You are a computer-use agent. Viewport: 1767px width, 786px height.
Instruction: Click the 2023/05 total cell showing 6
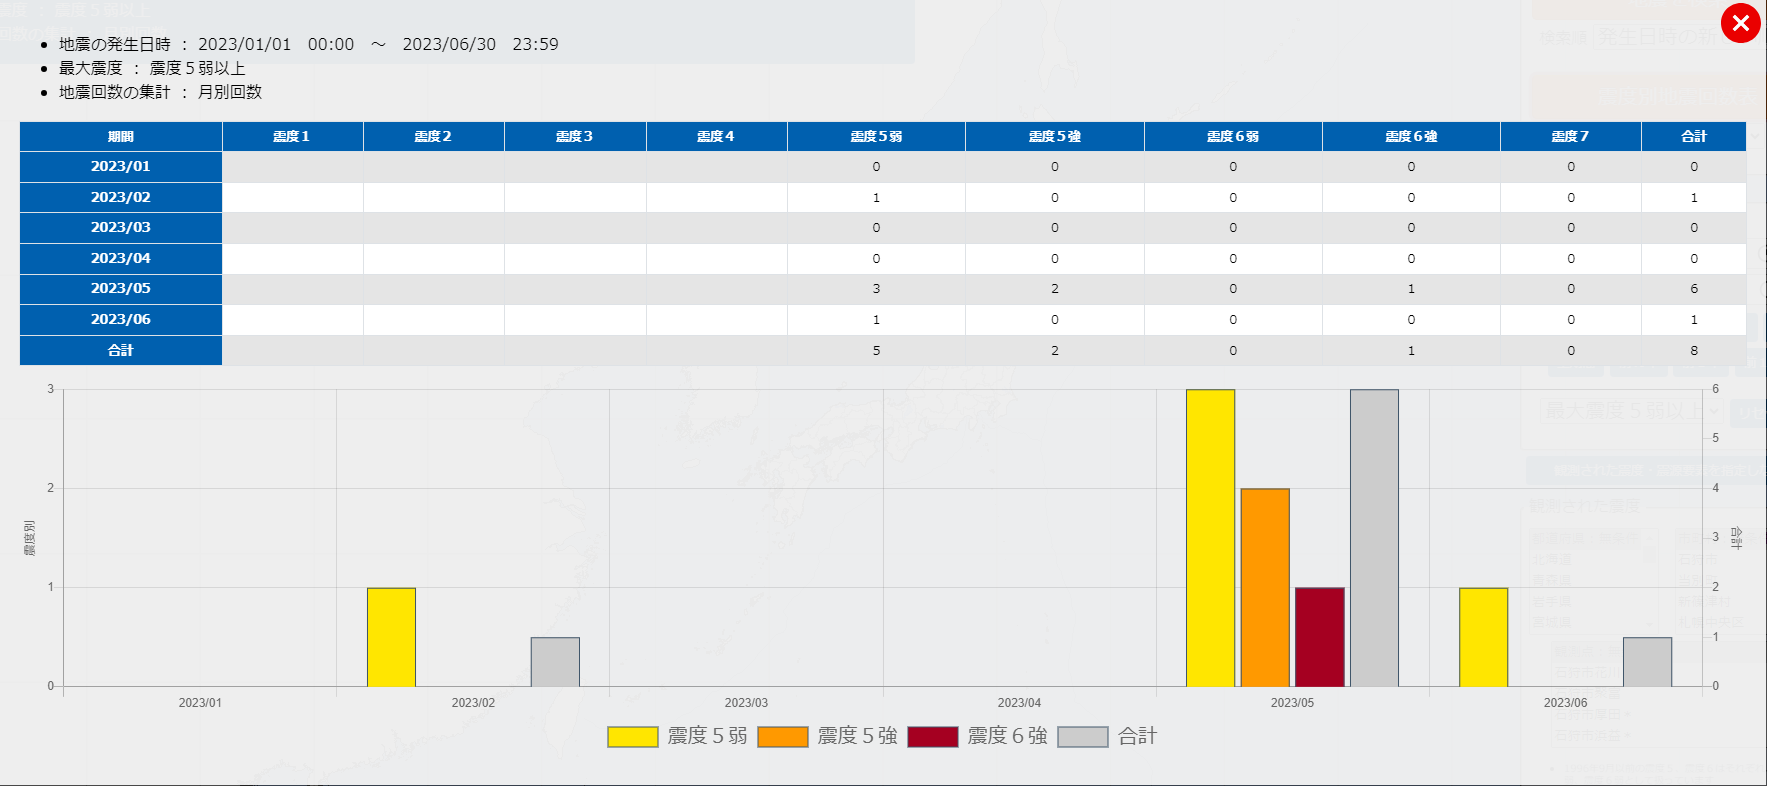pos(1693,289)
